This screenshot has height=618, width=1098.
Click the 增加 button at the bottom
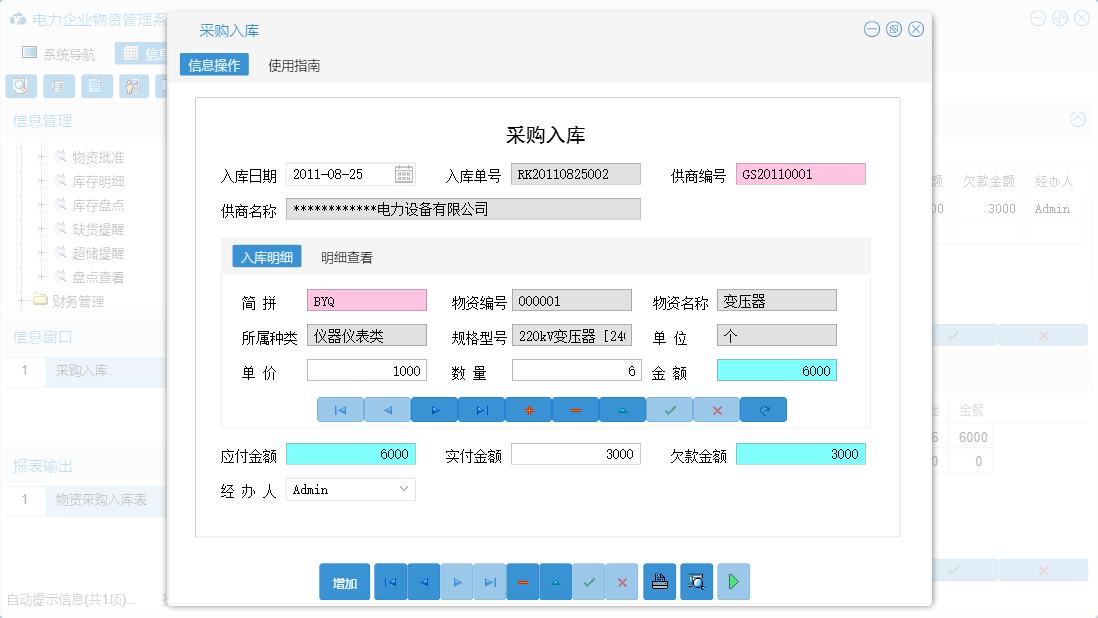[344, 581]
